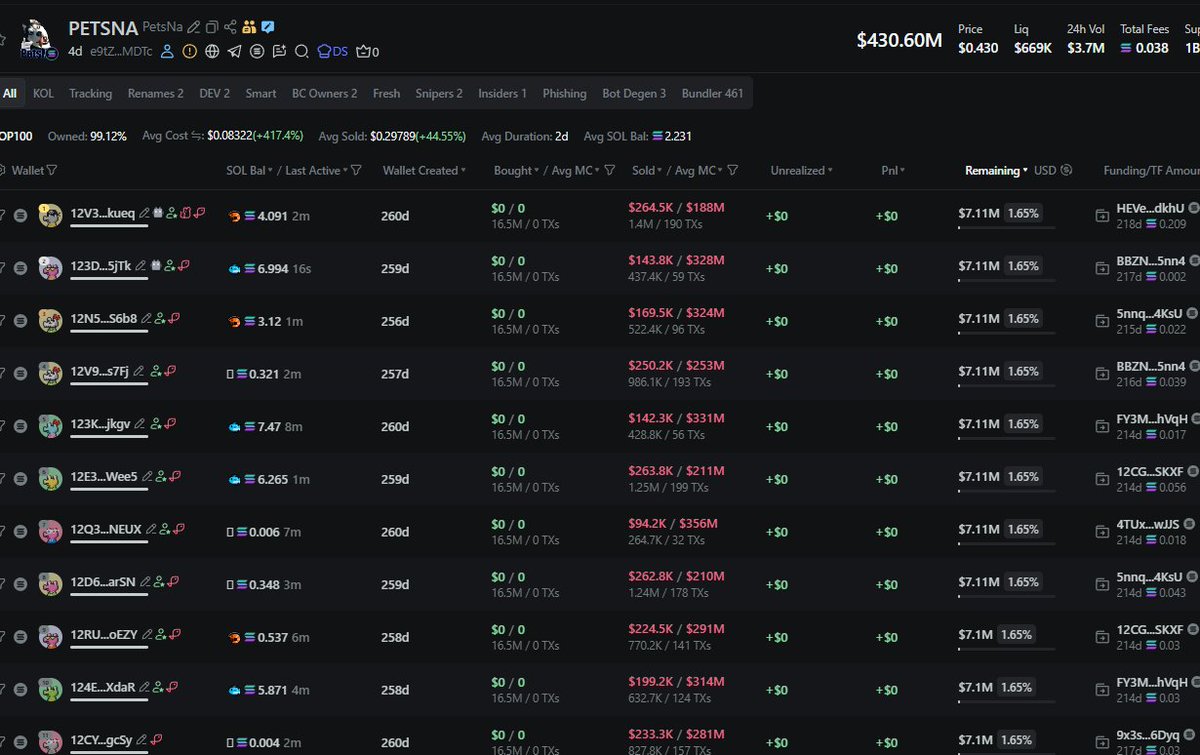Image resolution: width=1200 pixels, height=755 pixels.
Task: Open the Telegram link icon
Action: tap(234, 51)
